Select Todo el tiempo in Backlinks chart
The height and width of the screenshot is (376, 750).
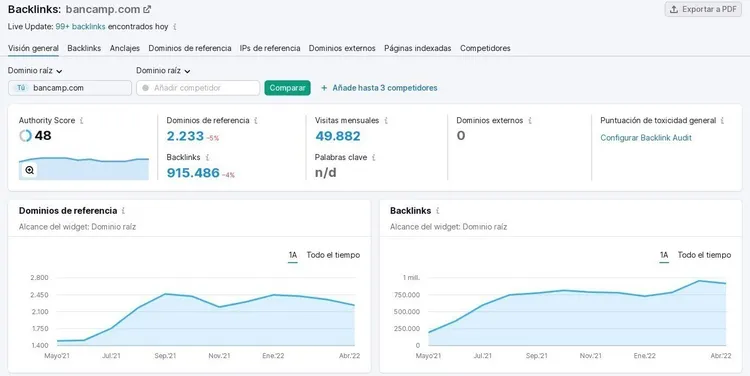coord(705,255)
